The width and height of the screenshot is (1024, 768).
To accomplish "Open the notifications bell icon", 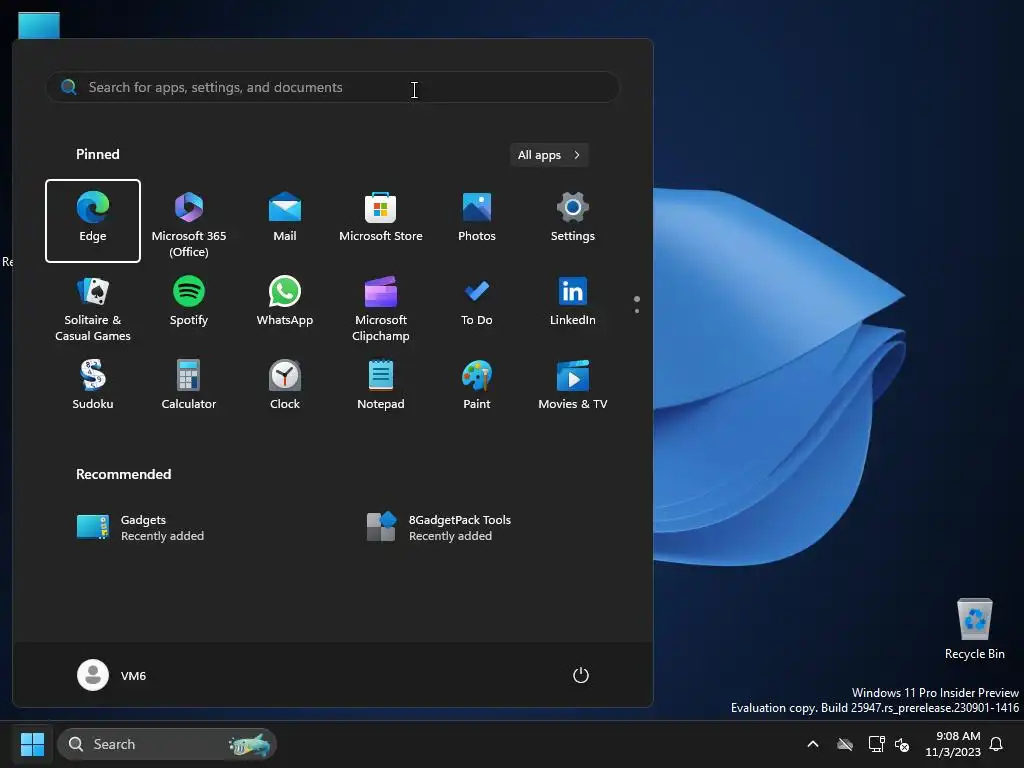I will [x=996, y=744].
